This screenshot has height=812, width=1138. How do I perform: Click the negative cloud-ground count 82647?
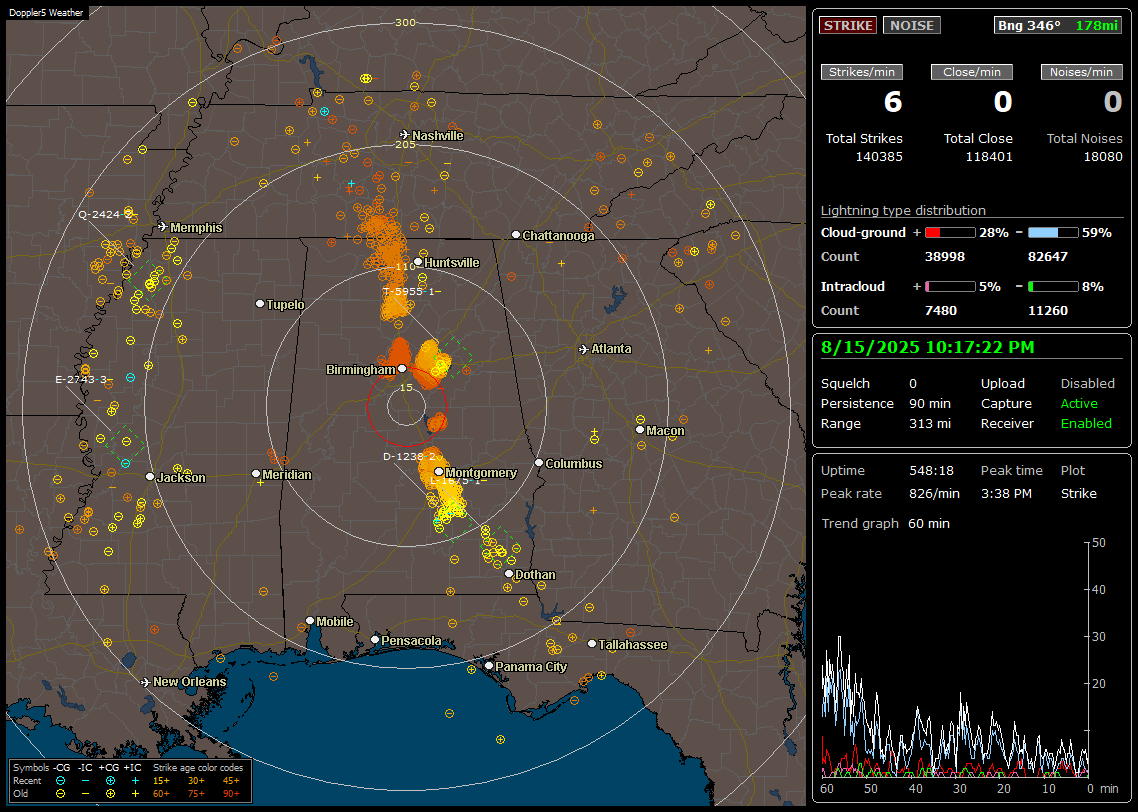coord(1047,257)
